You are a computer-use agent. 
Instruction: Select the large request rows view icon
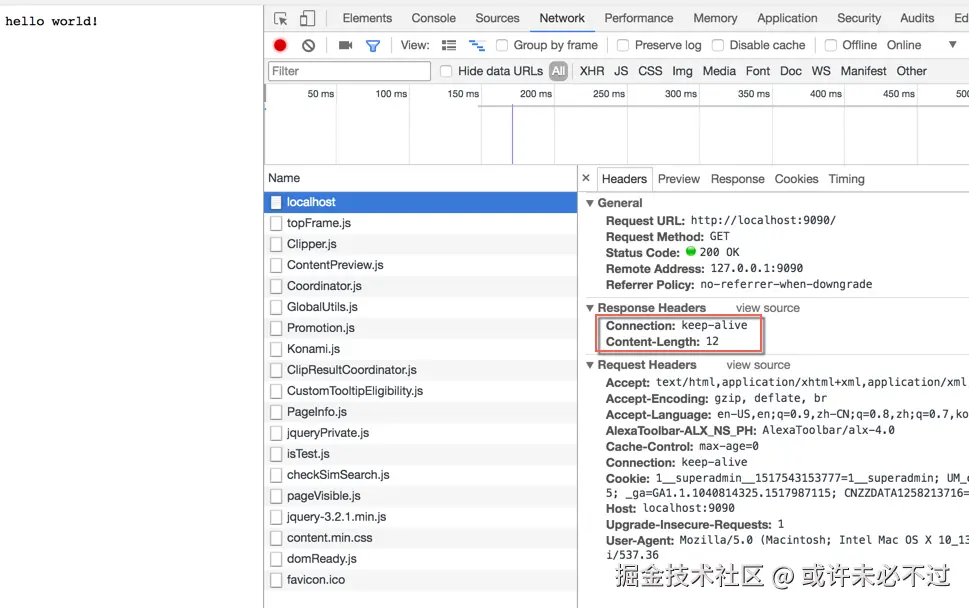pyautogui.click(x=449, y=45)
